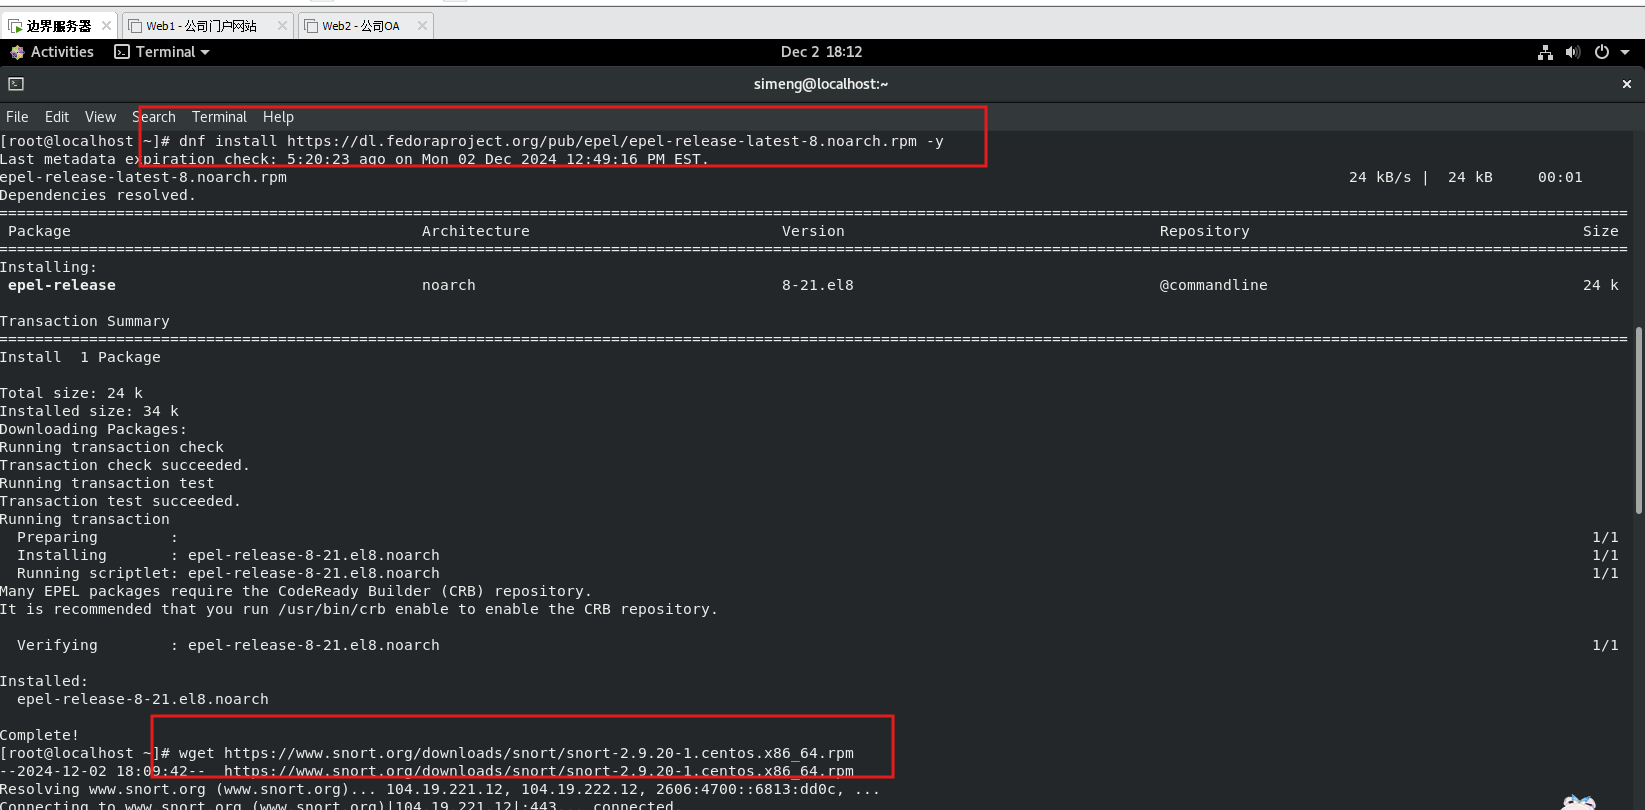Click the power icon in top bar
1645x810 pixels.
(1602, 52)
